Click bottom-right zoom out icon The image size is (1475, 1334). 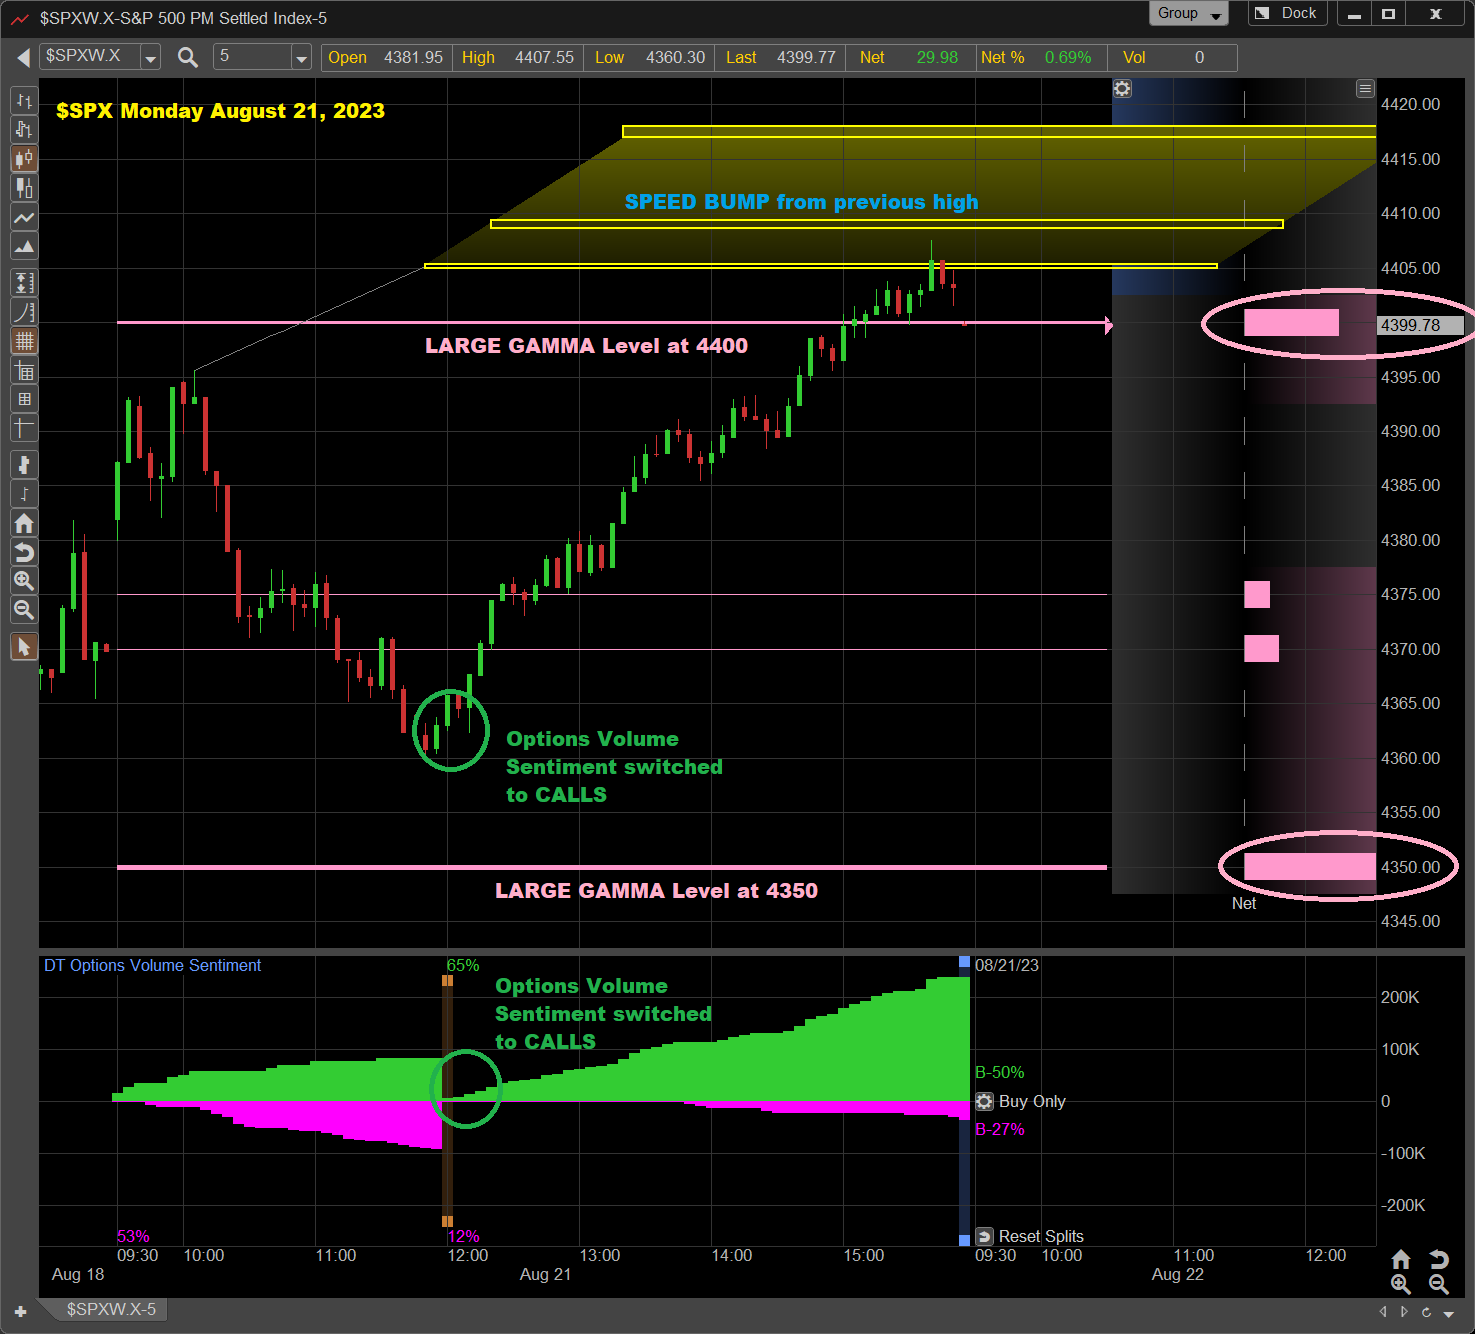coord(1439,1285)
